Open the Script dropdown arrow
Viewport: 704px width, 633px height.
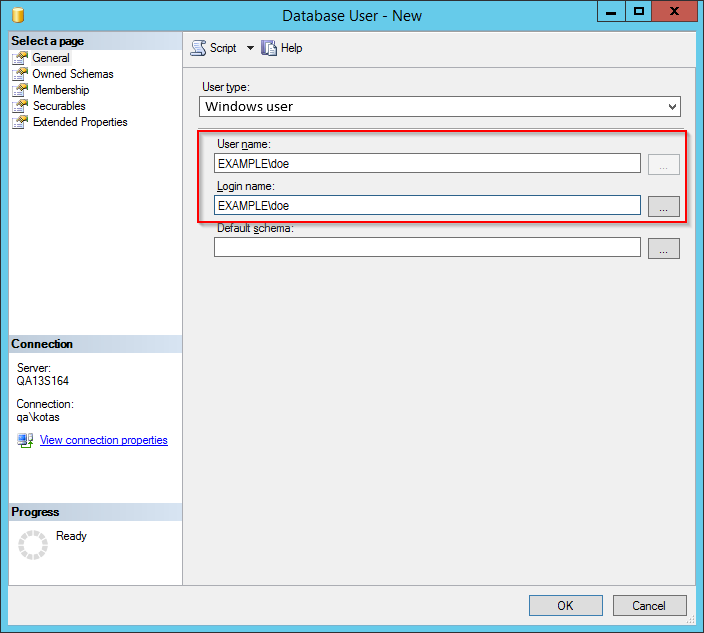pyautogui.click(x=250, y=48)
